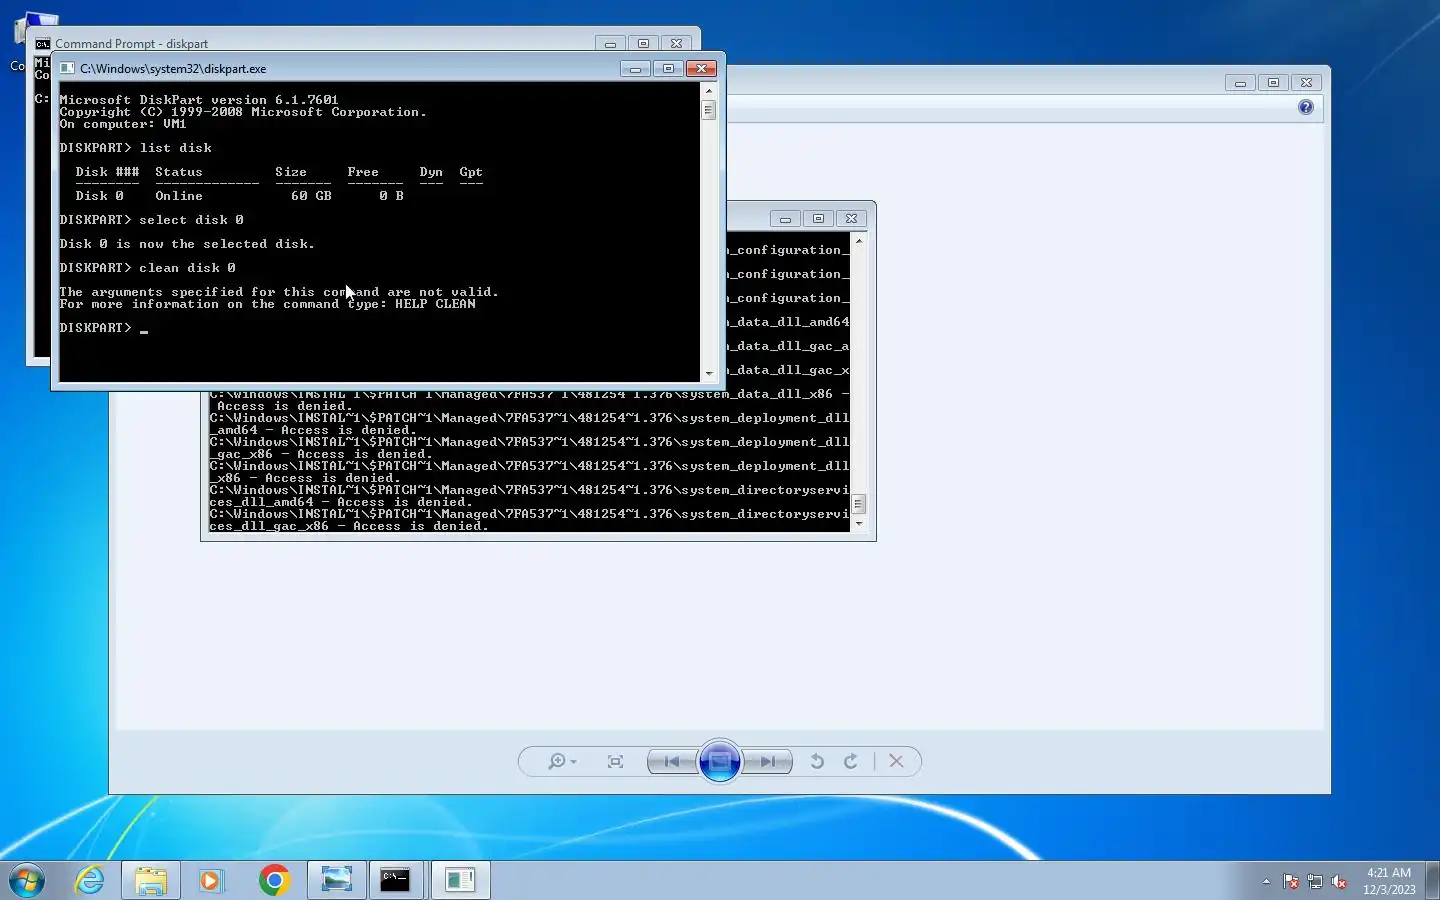Start the slide show with the blue round button
Viewport: 1440px width, 900px height.
click(x=720, y=762)
